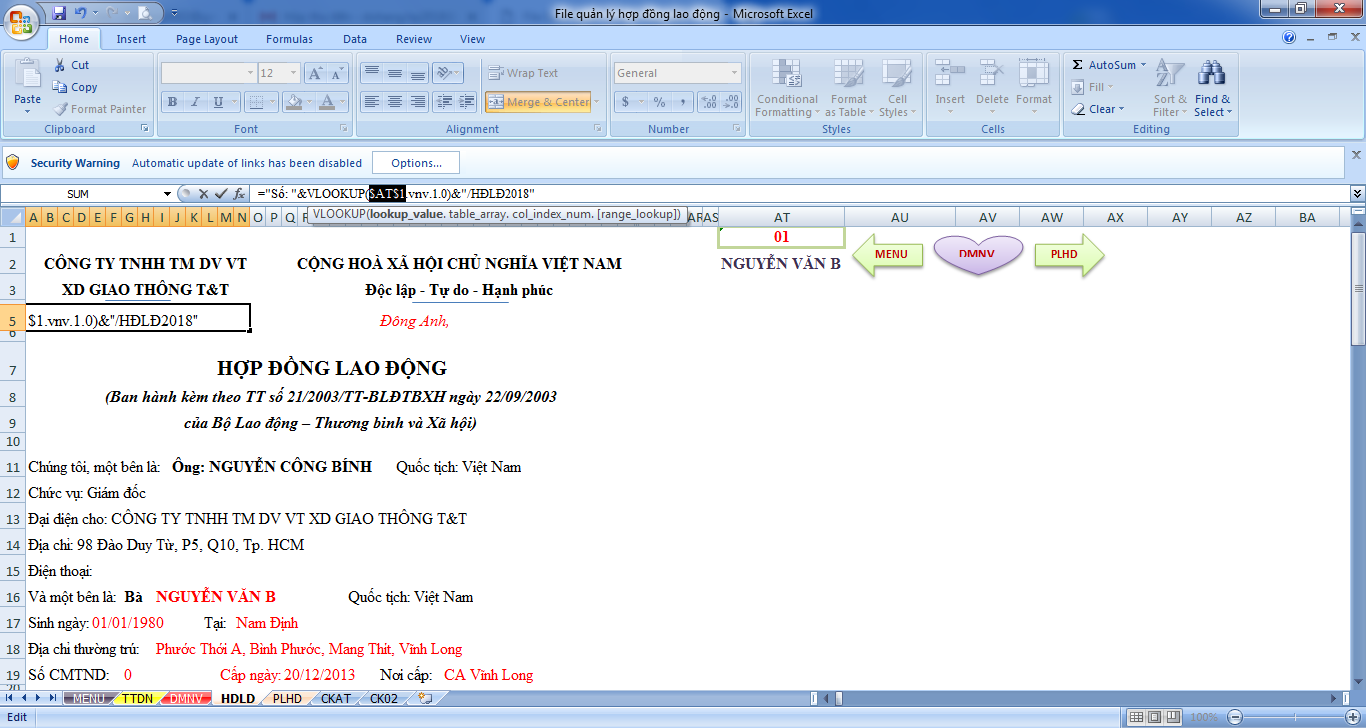
Task: Open Insert Function fx dialog
Action: click(x=238, y=193)
